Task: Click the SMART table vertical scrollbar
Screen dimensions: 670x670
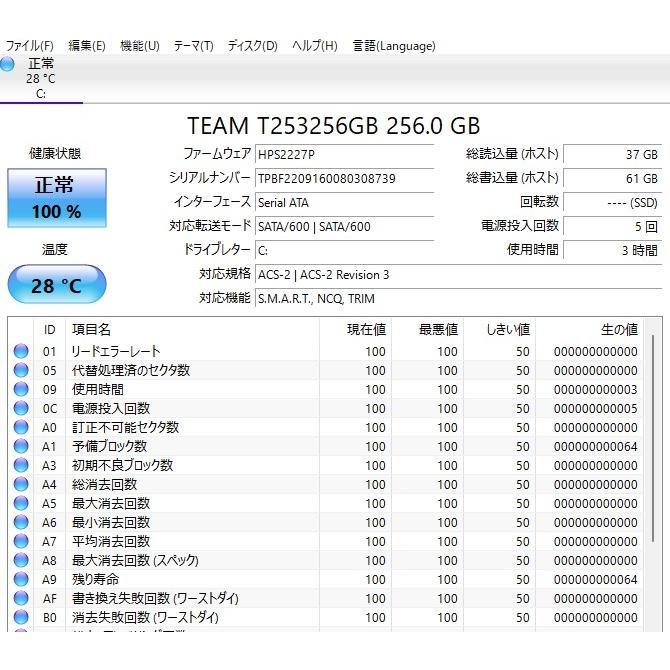Action: click(653, 439)
